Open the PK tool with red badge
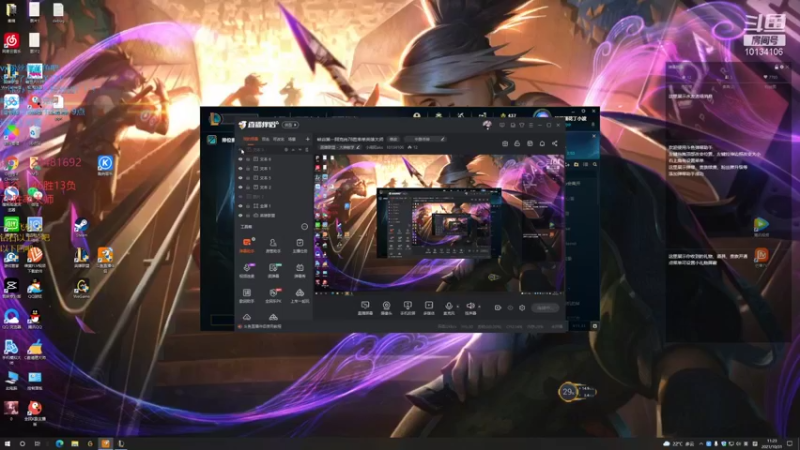 [x=273, y=294]
